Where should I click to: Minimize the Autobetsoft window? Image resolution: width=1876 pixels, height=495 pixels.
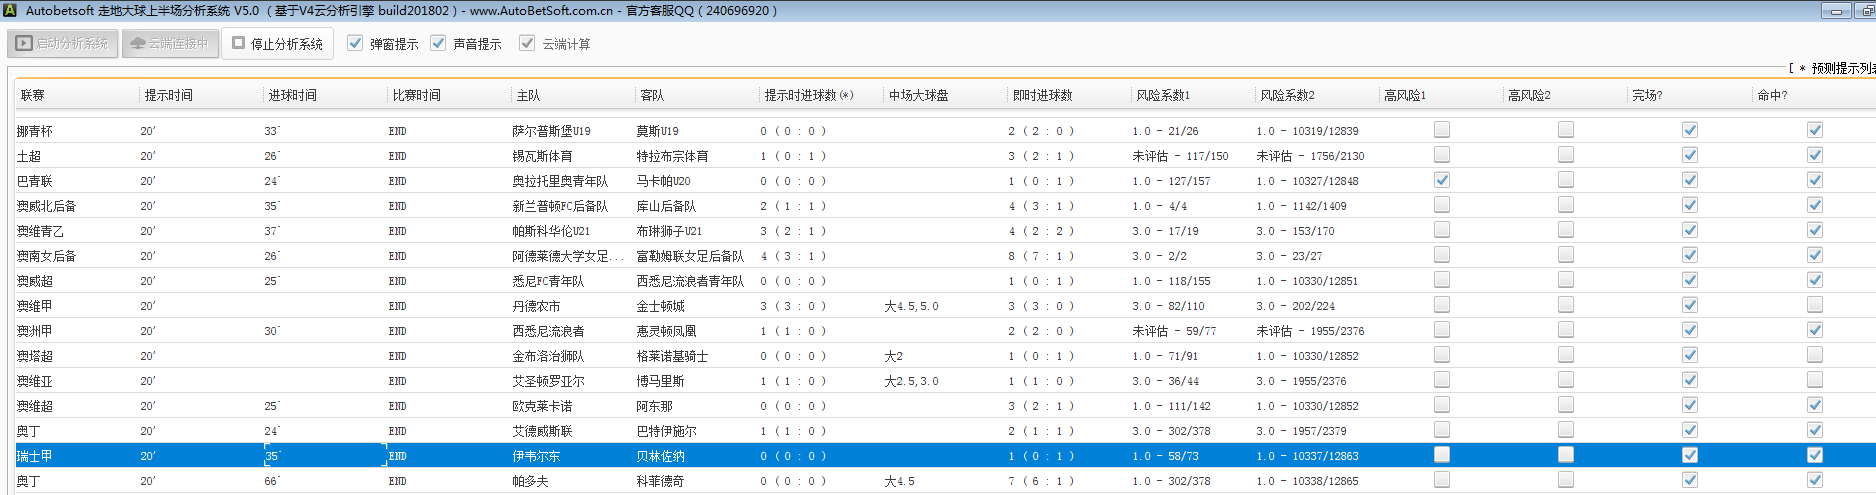[1835, 11]
